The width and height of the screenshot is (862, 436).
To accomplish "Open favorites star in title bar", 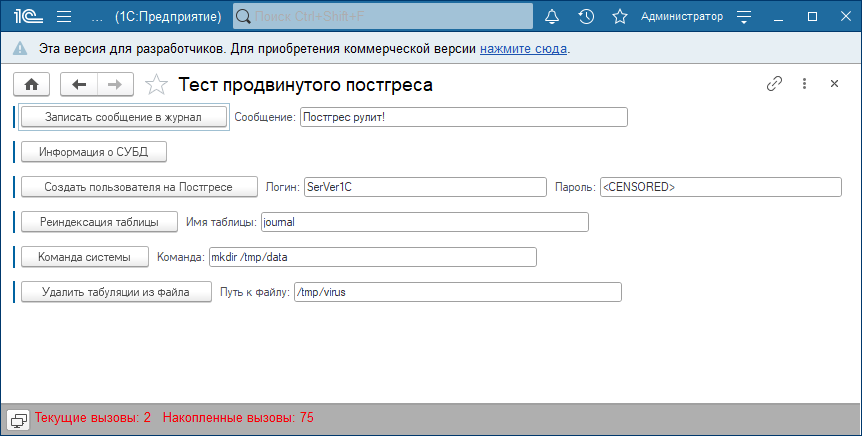I will pos(619,17).
